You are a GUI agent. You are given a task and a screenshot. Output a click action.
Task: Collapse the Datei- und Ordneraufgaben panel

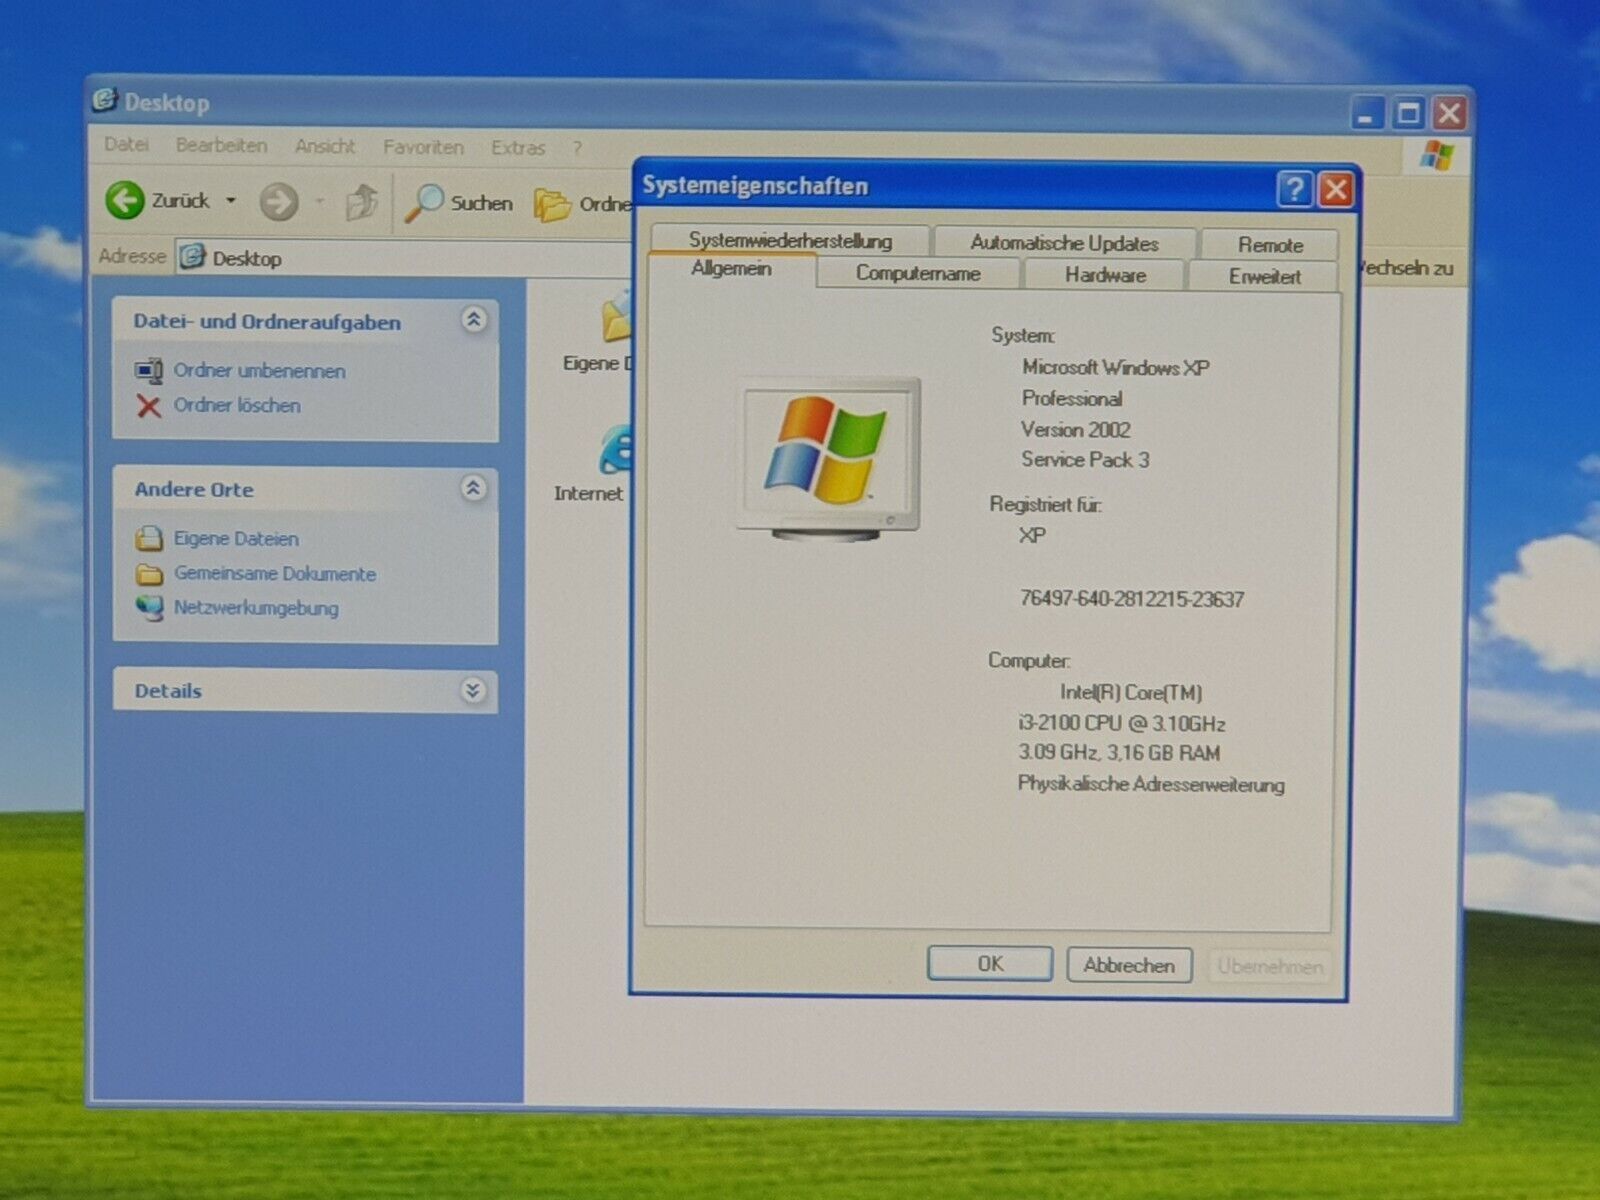[x=474, y=319]
